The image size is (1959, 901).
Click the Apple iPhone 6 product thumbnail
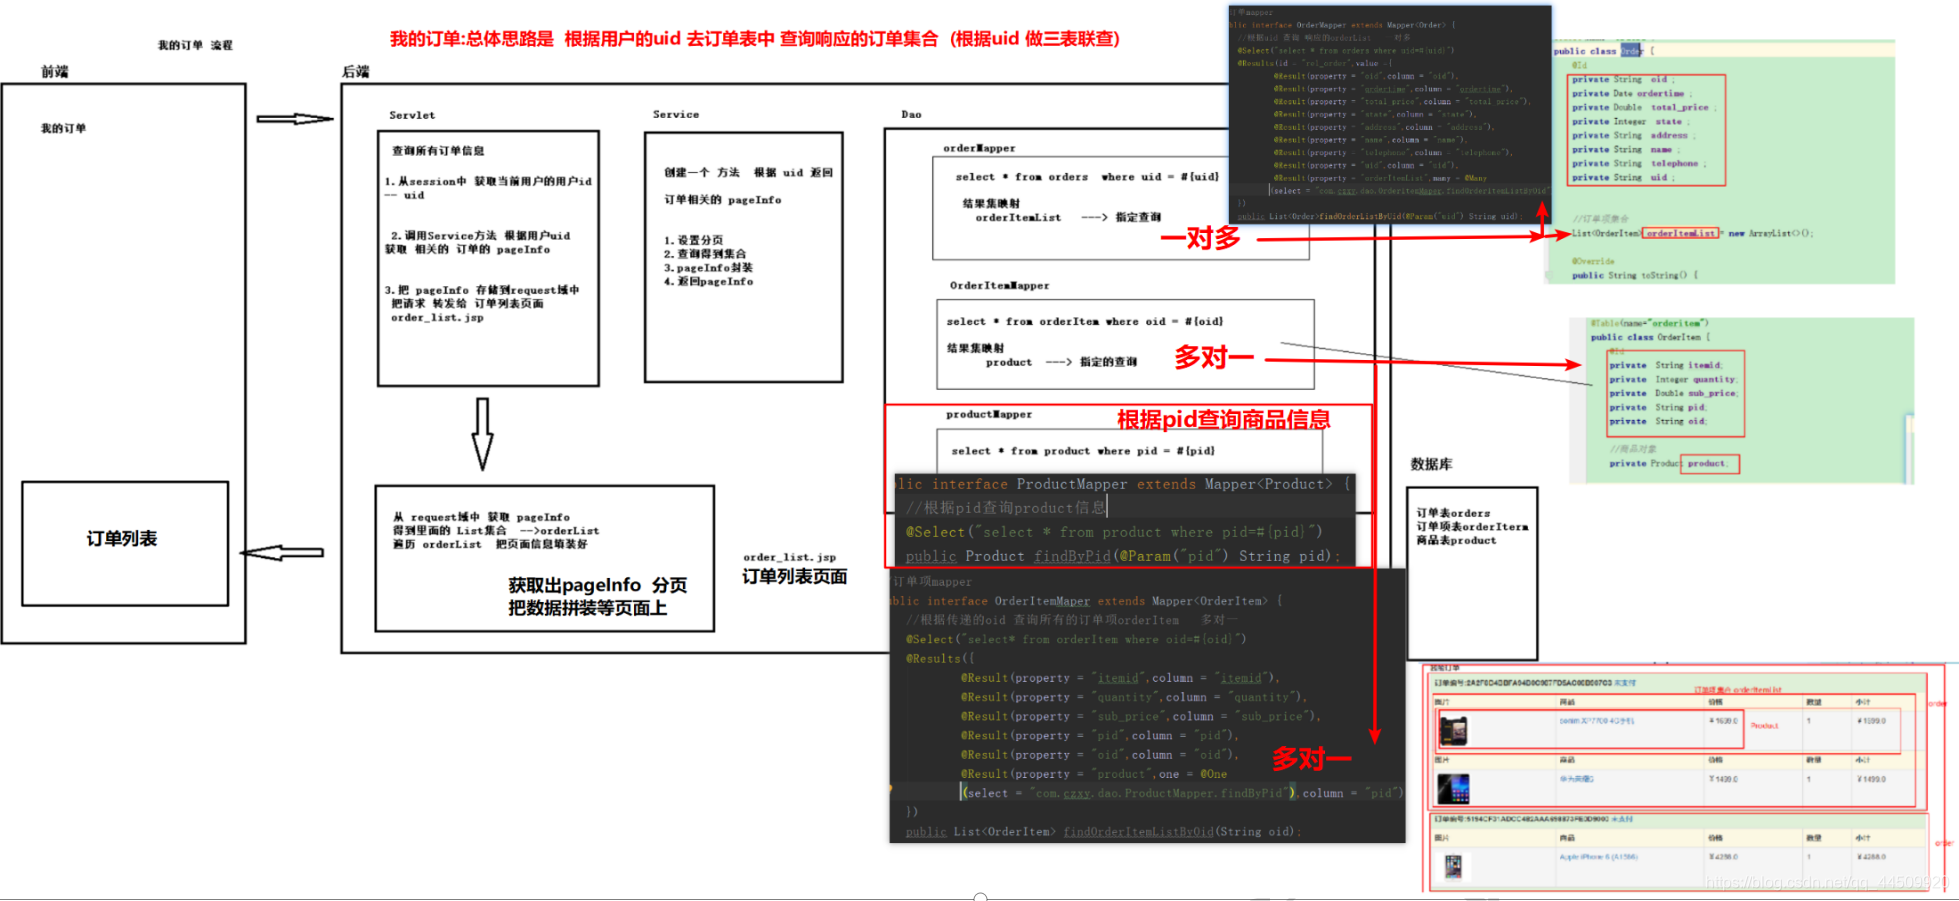(x=1453, y=866)
